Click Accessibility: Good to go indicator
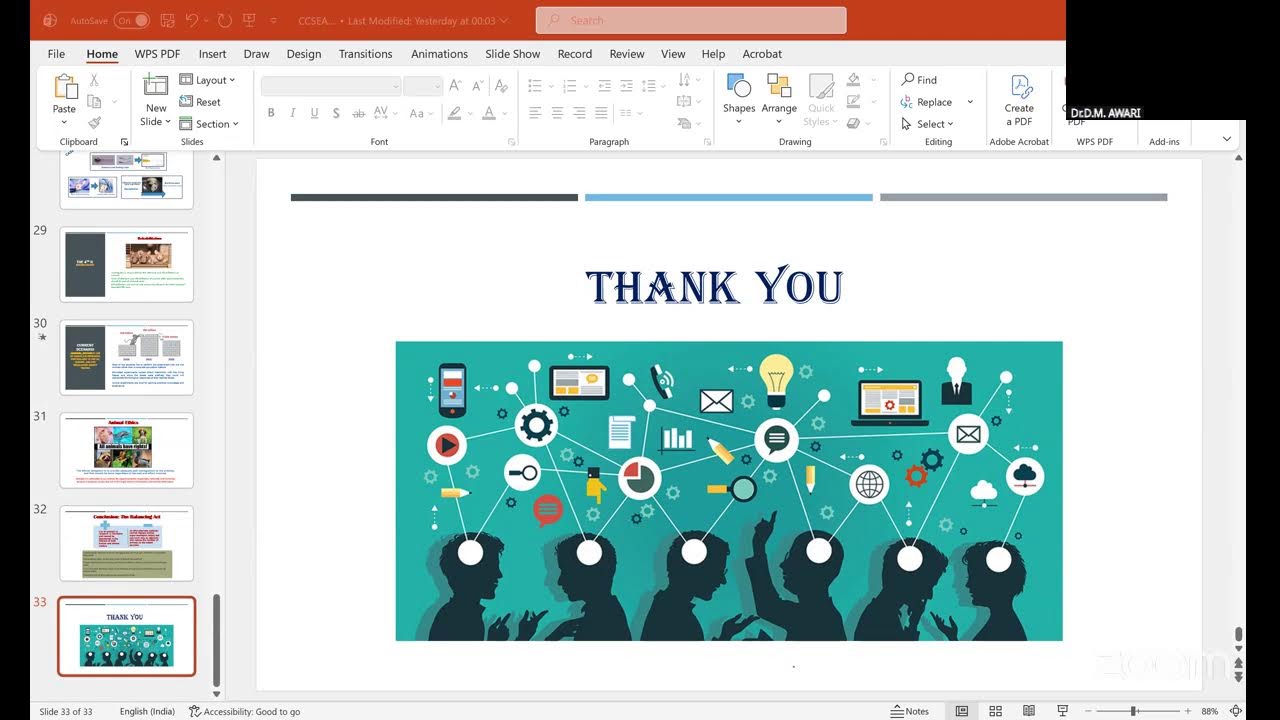1280x720 pixels. [245, 712]
